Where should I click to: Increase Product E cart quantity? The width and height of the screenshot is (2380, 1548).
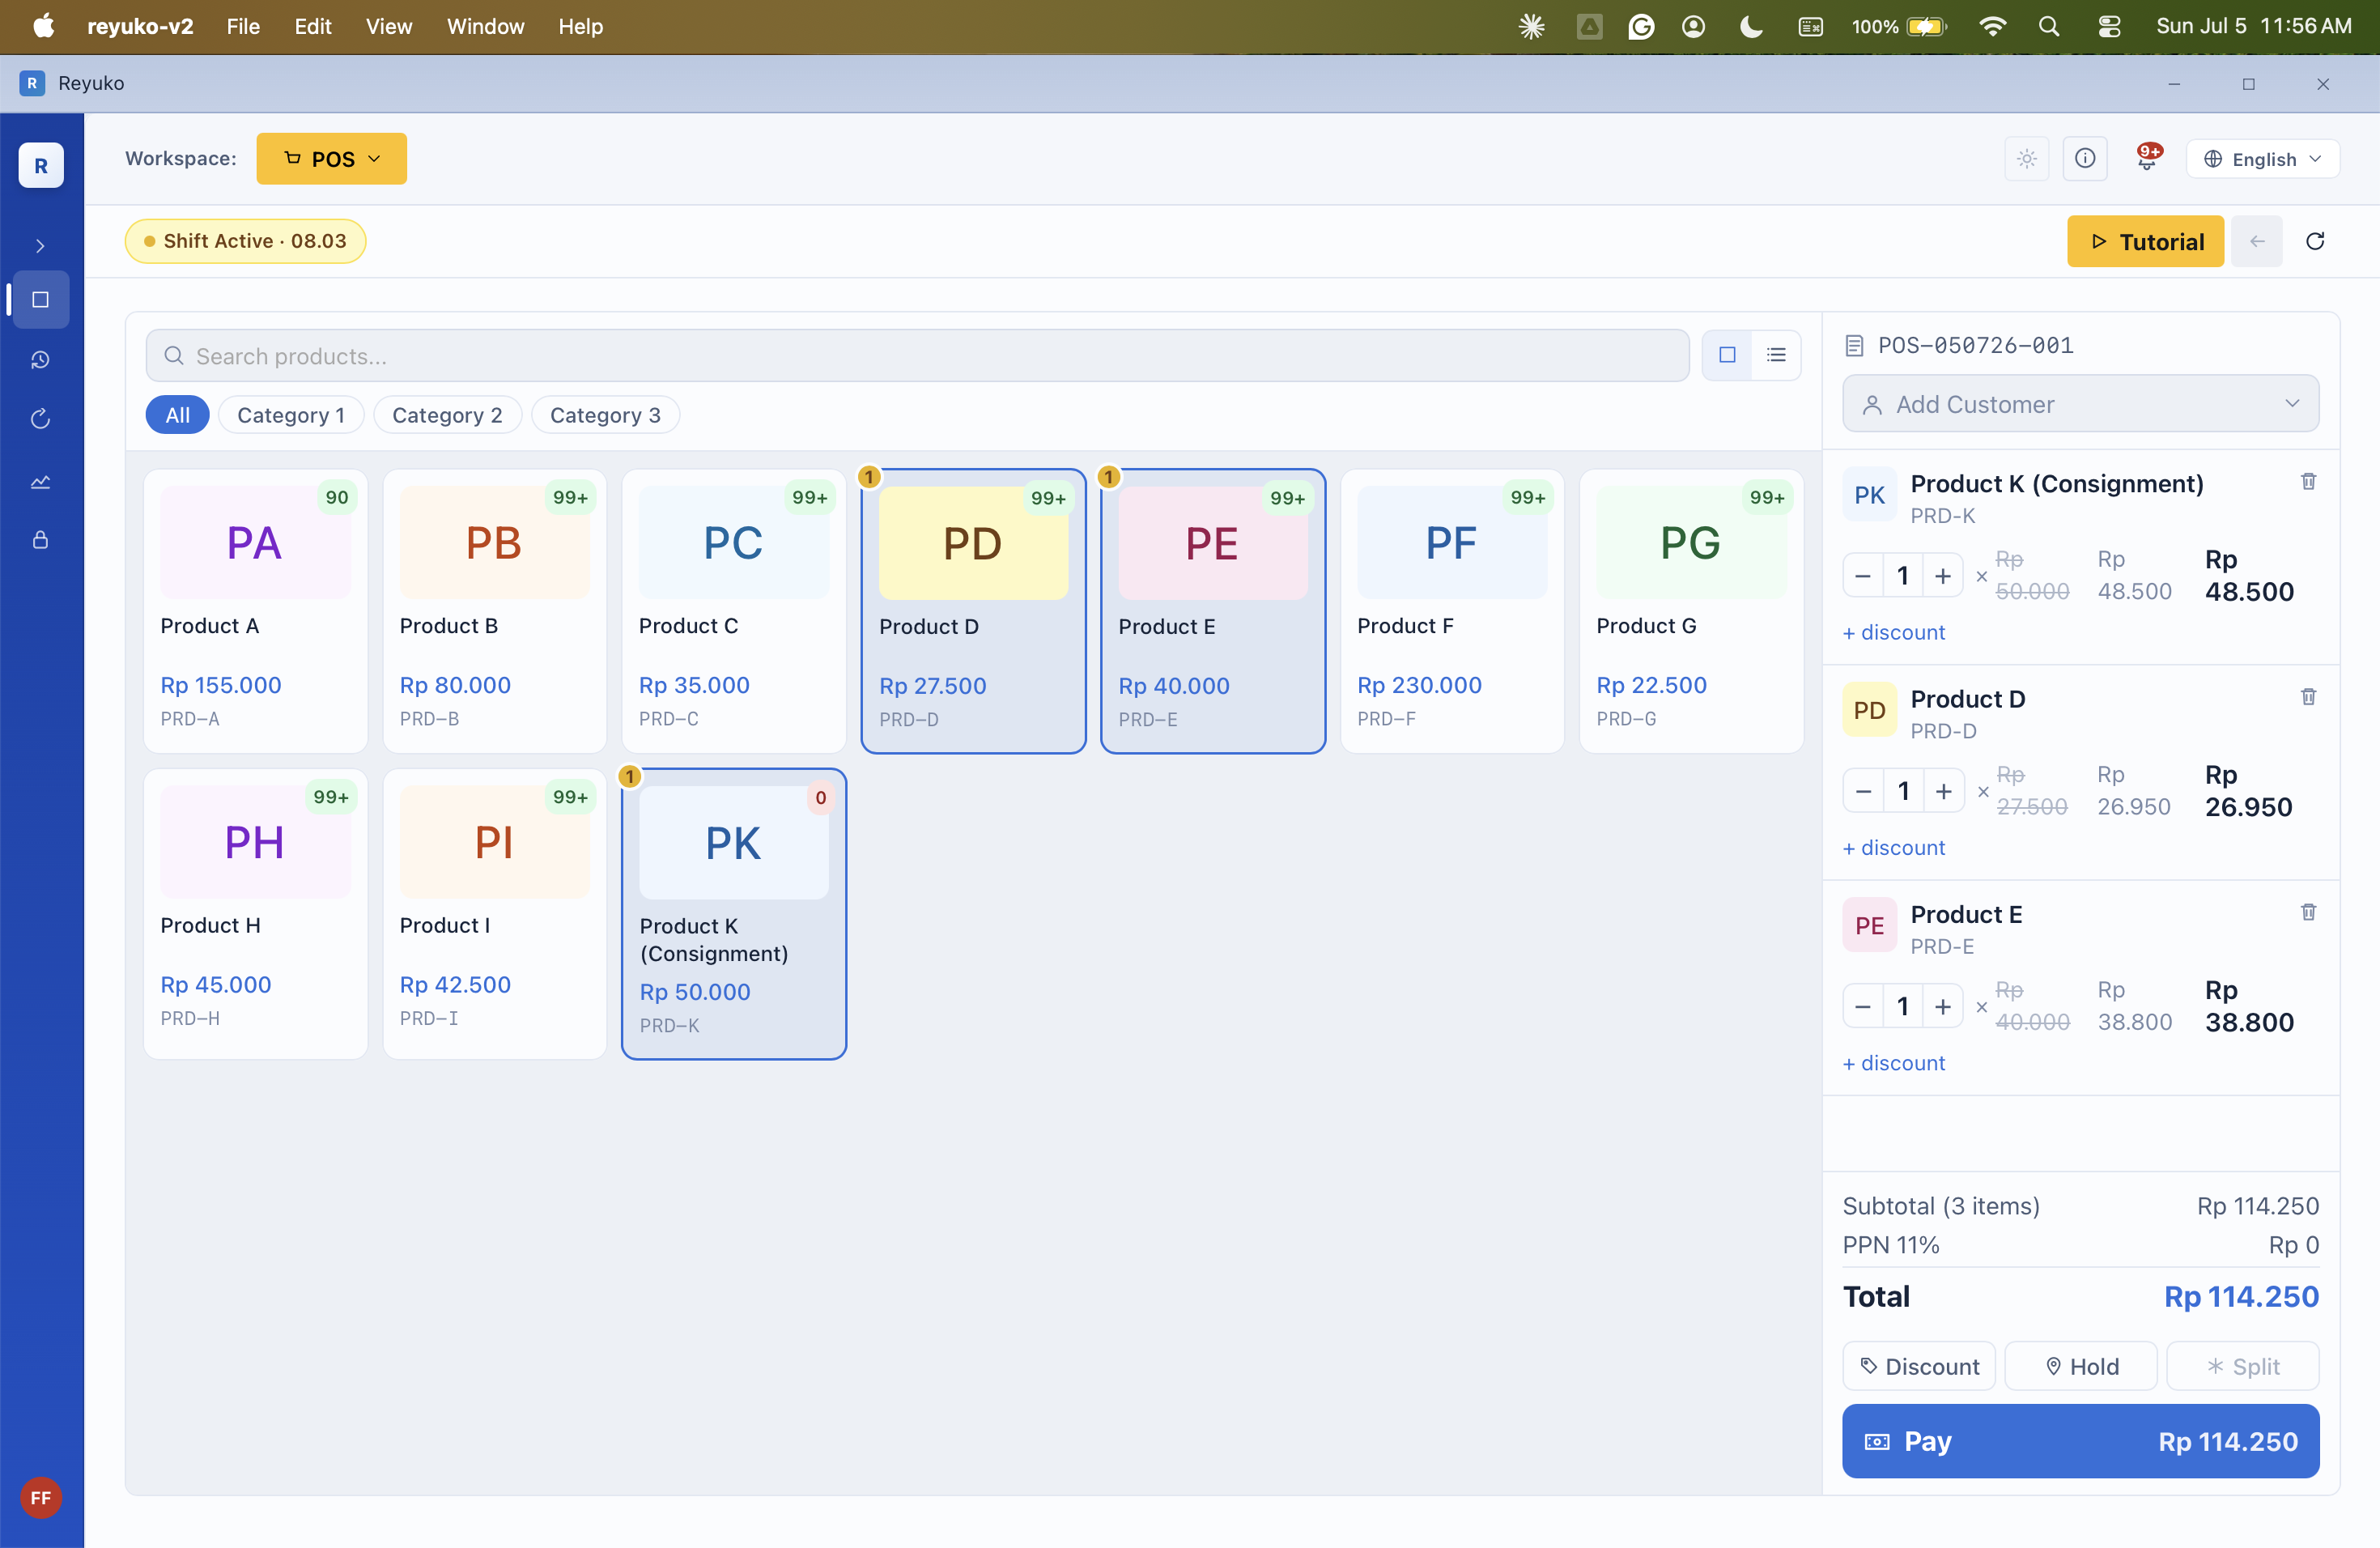1943,1007
